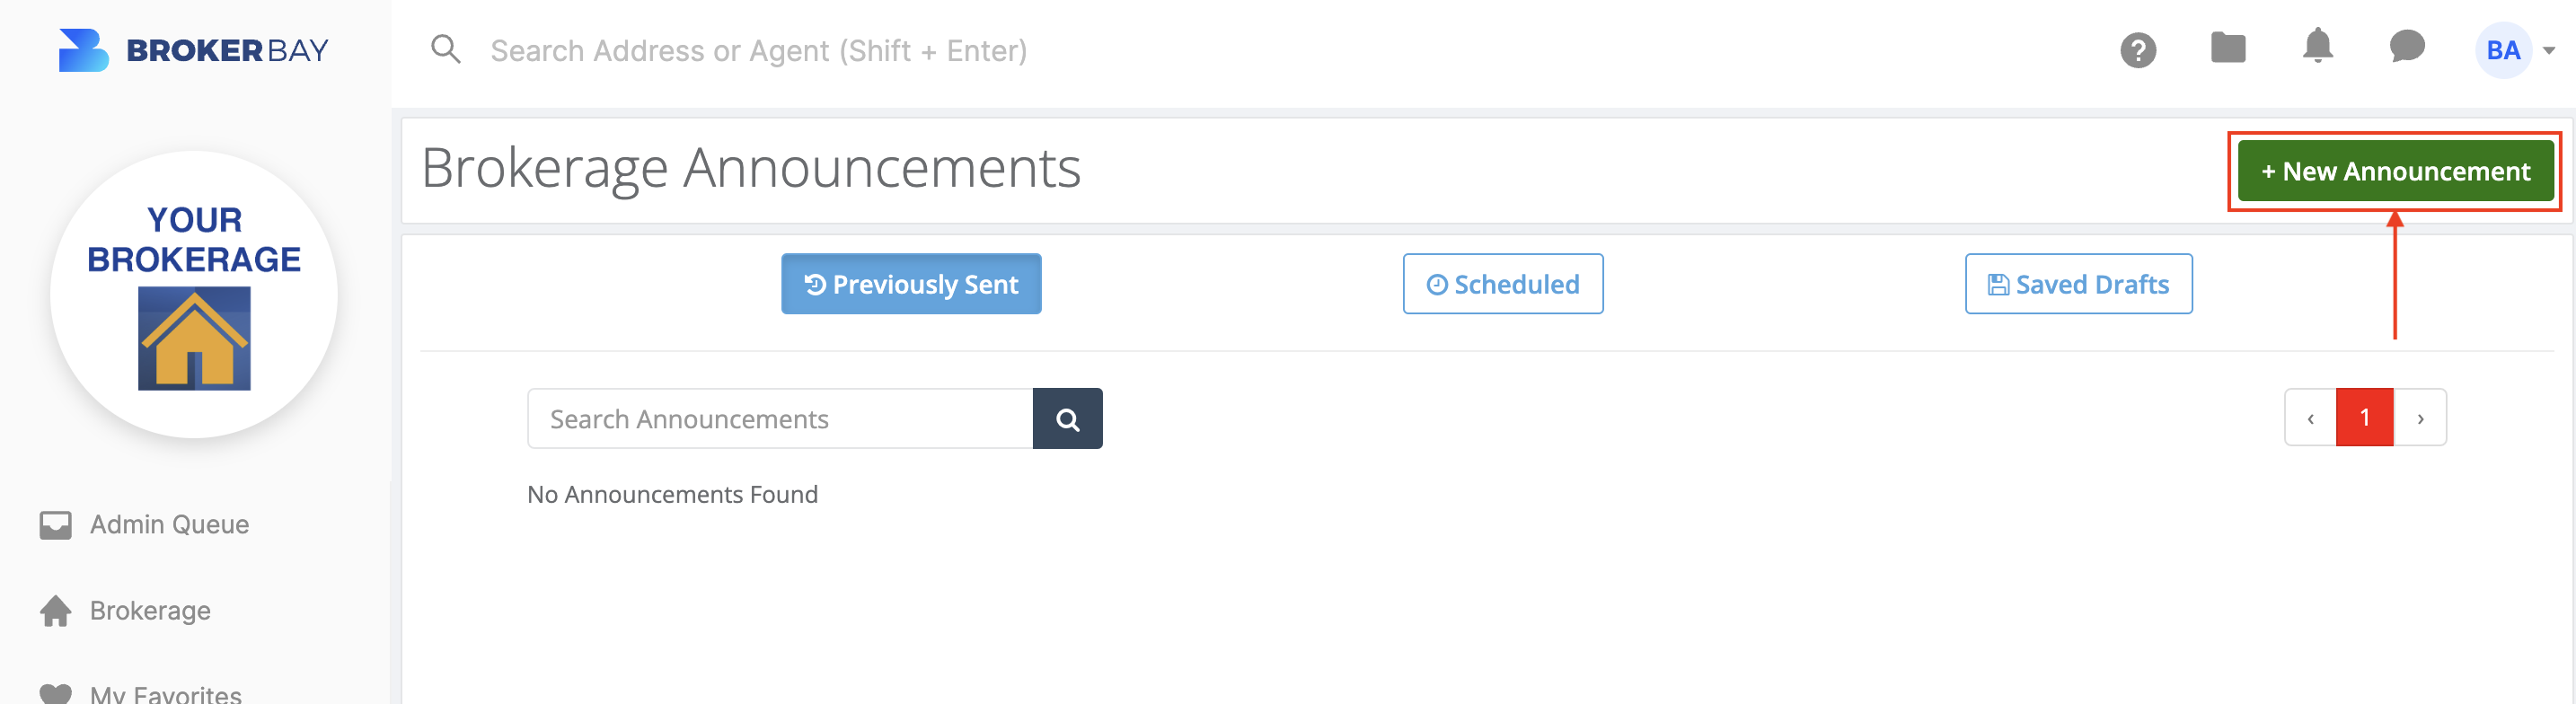The image size is (2576, 704).
Task: Focus the Search Announcements field
Action: tap(780, 419)
